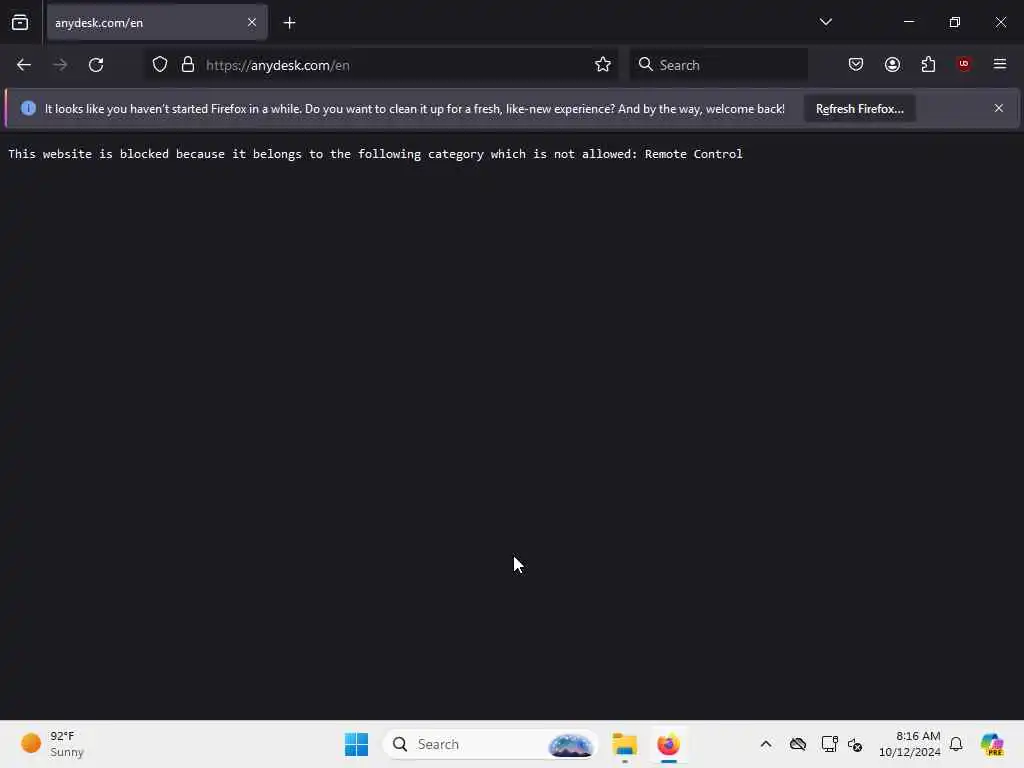
Task: Click the cloud sync-off tray icon
Action: [x=797, y=744]
